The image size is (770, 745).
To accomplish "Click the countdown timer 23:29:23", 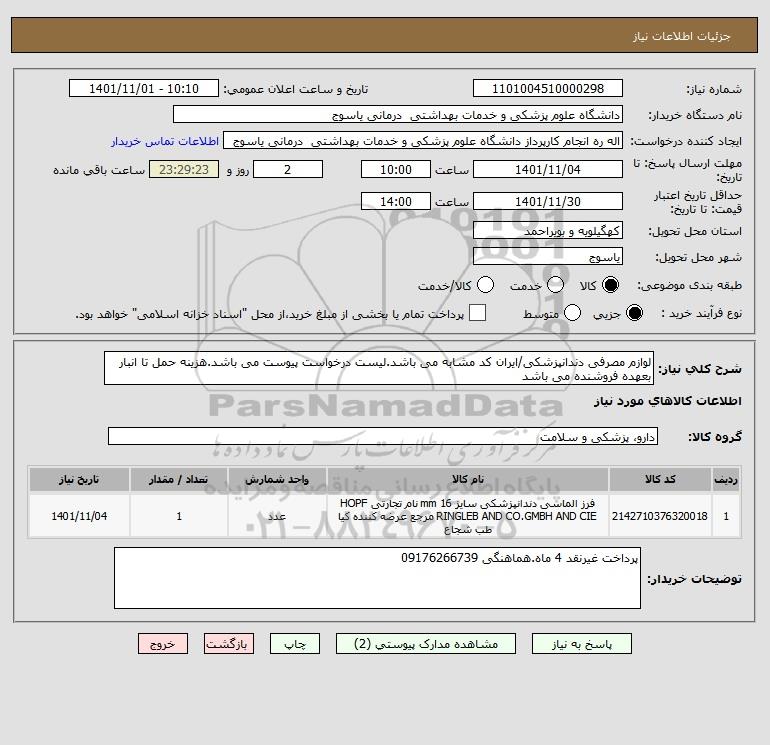I will [x=184, y=169].
